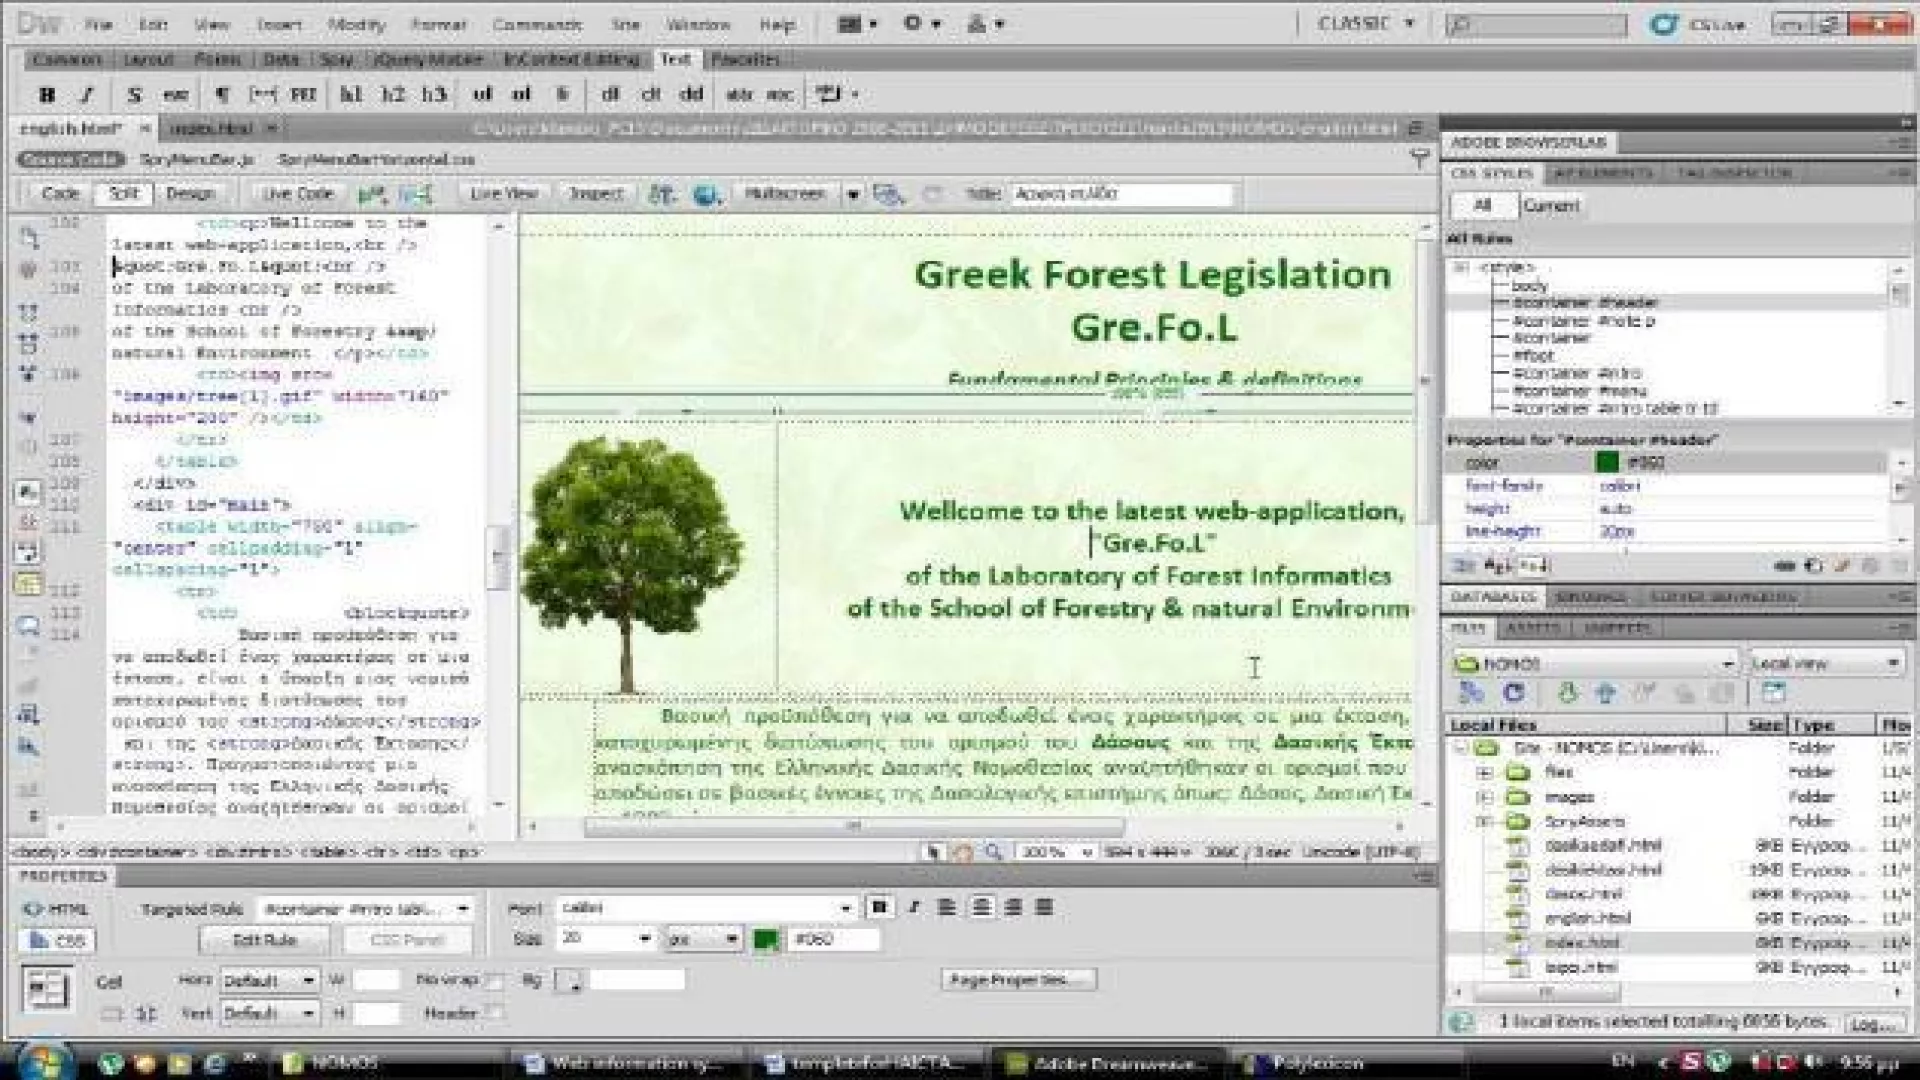Enable the No wrap checkbox
Screen dimensions: 1920x1080
494,982
